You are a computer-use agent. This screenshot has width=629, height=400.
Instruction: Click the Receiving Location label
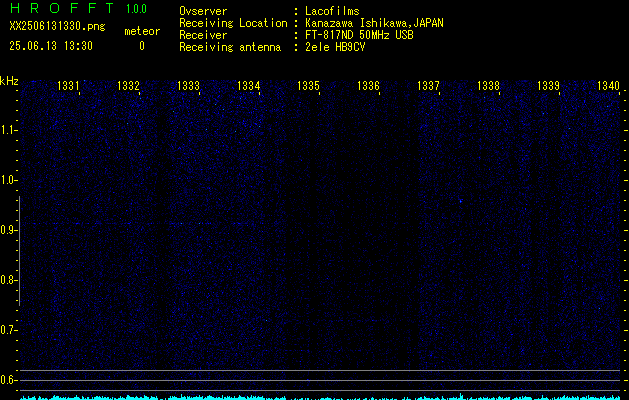pos(233,23)
